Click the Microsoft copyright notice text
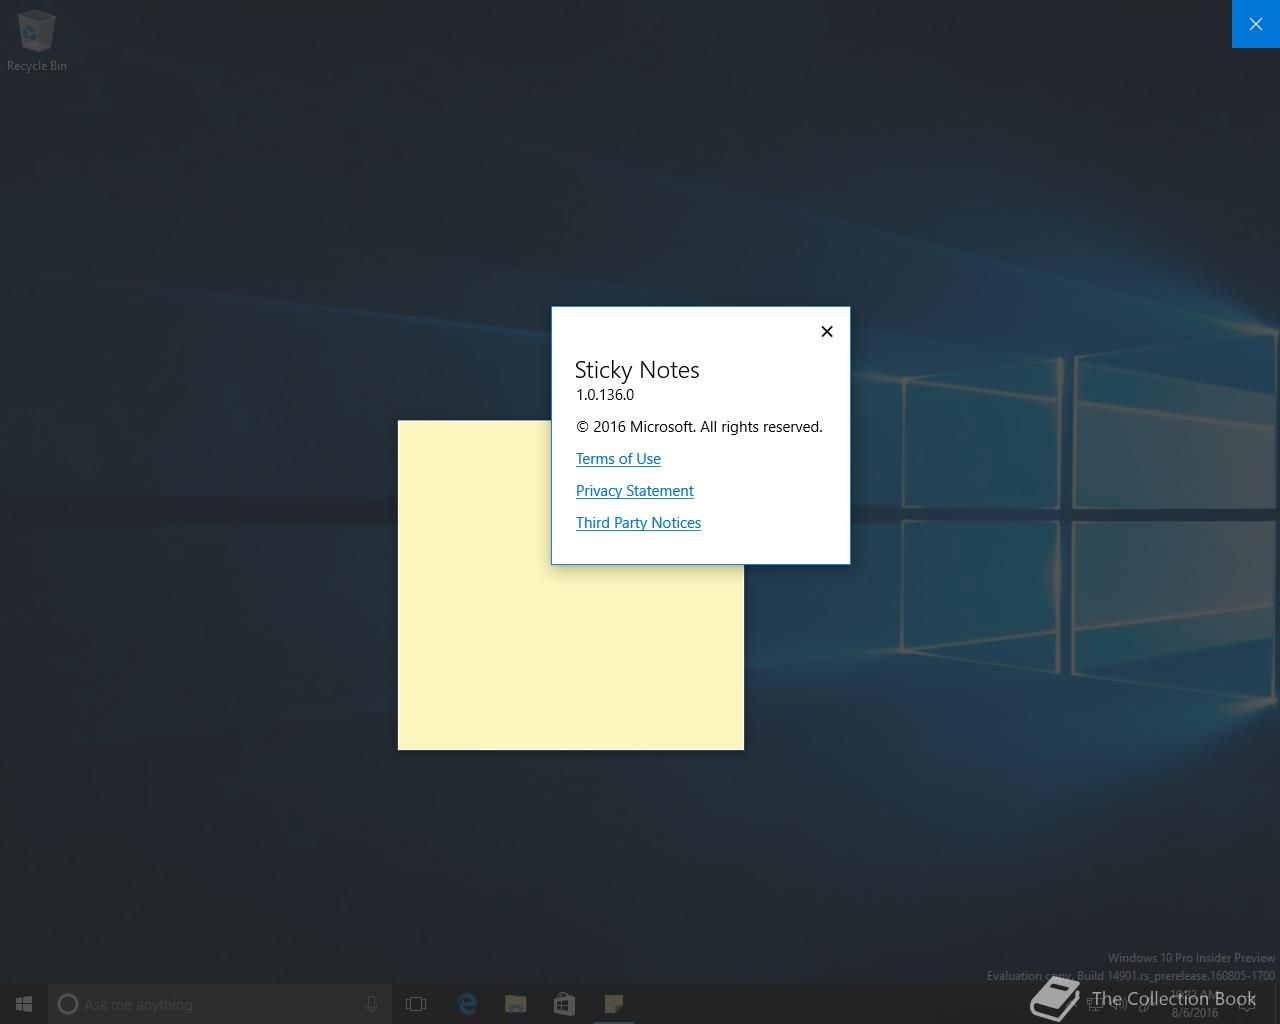The image size is (1280, 1024). point(699,427)
